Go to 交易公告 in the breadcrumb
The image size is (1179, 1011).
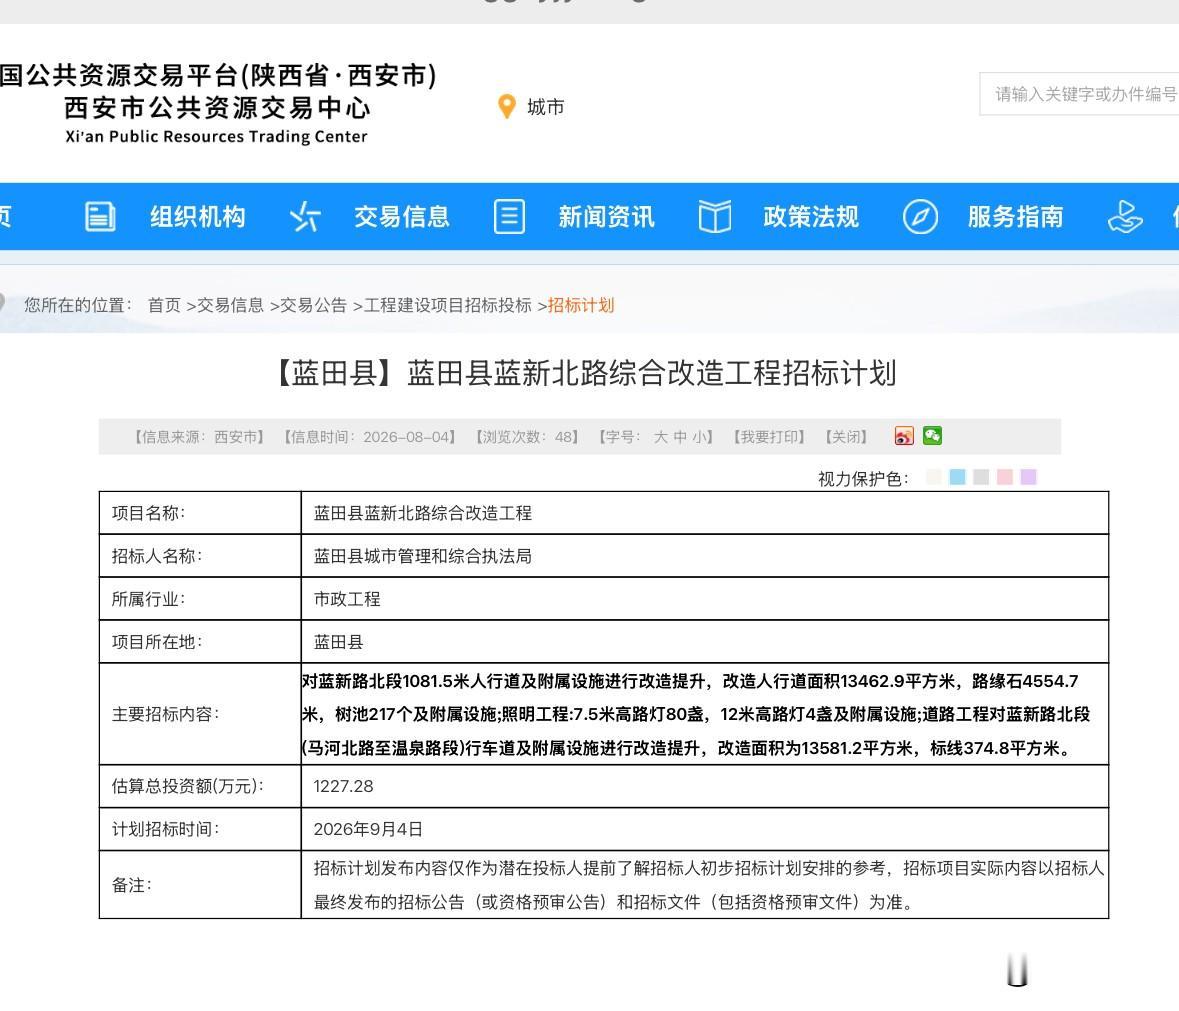click(314, 305)
